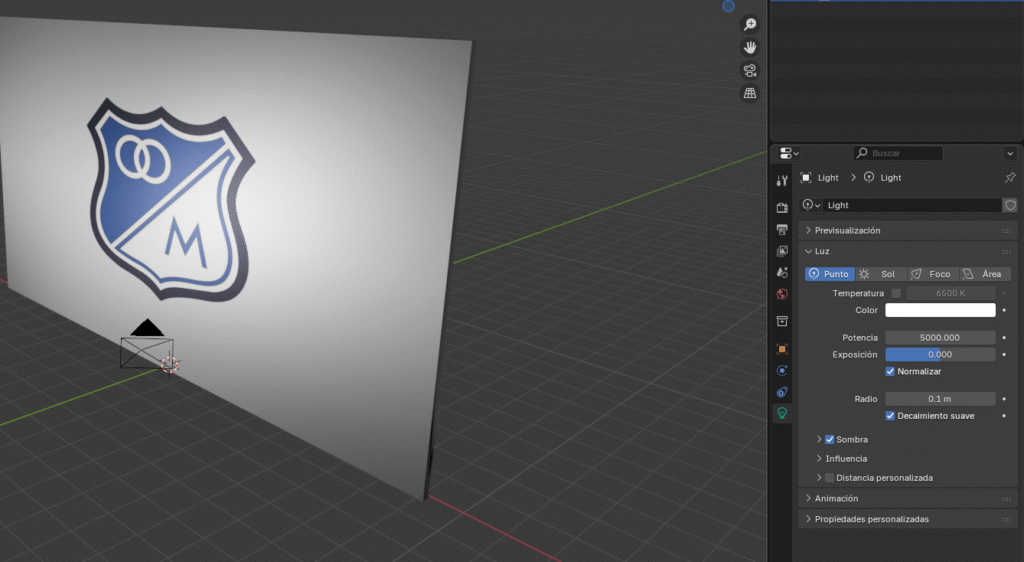Open the World properties tab (red globe)

point(782,294)
